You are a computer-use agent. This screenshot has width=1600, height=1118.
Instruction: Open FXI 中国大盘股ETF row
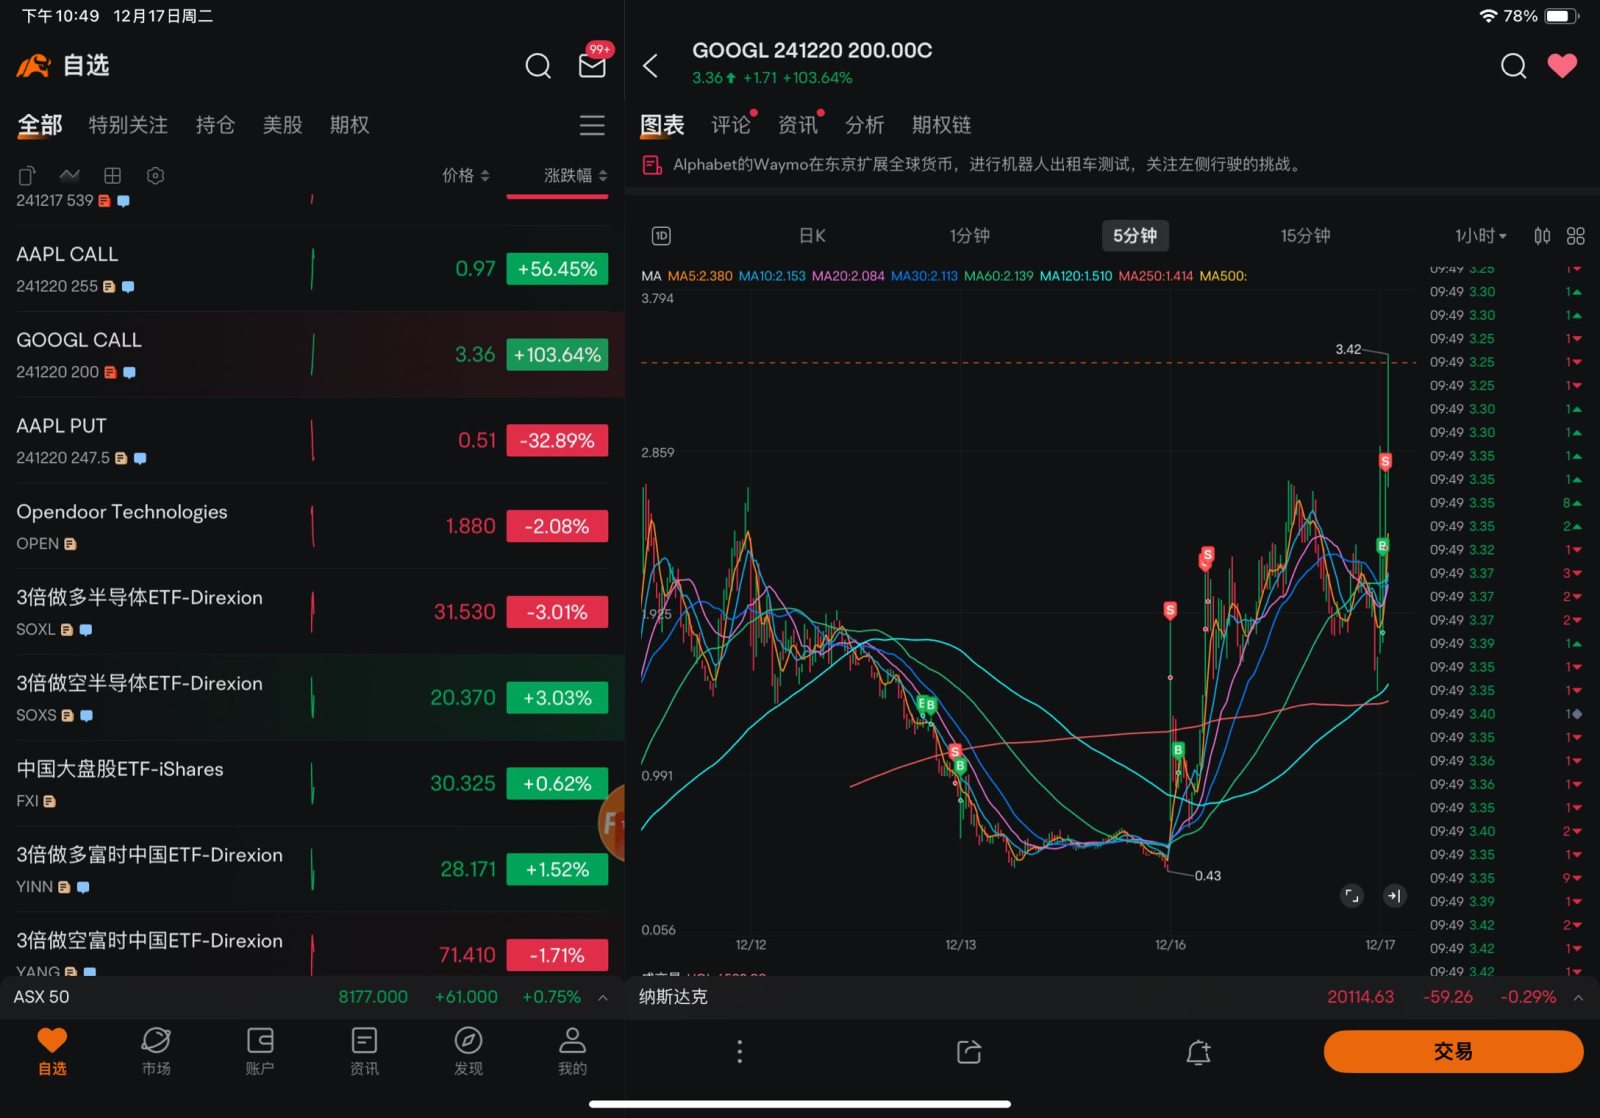click(x=312, y=784)
